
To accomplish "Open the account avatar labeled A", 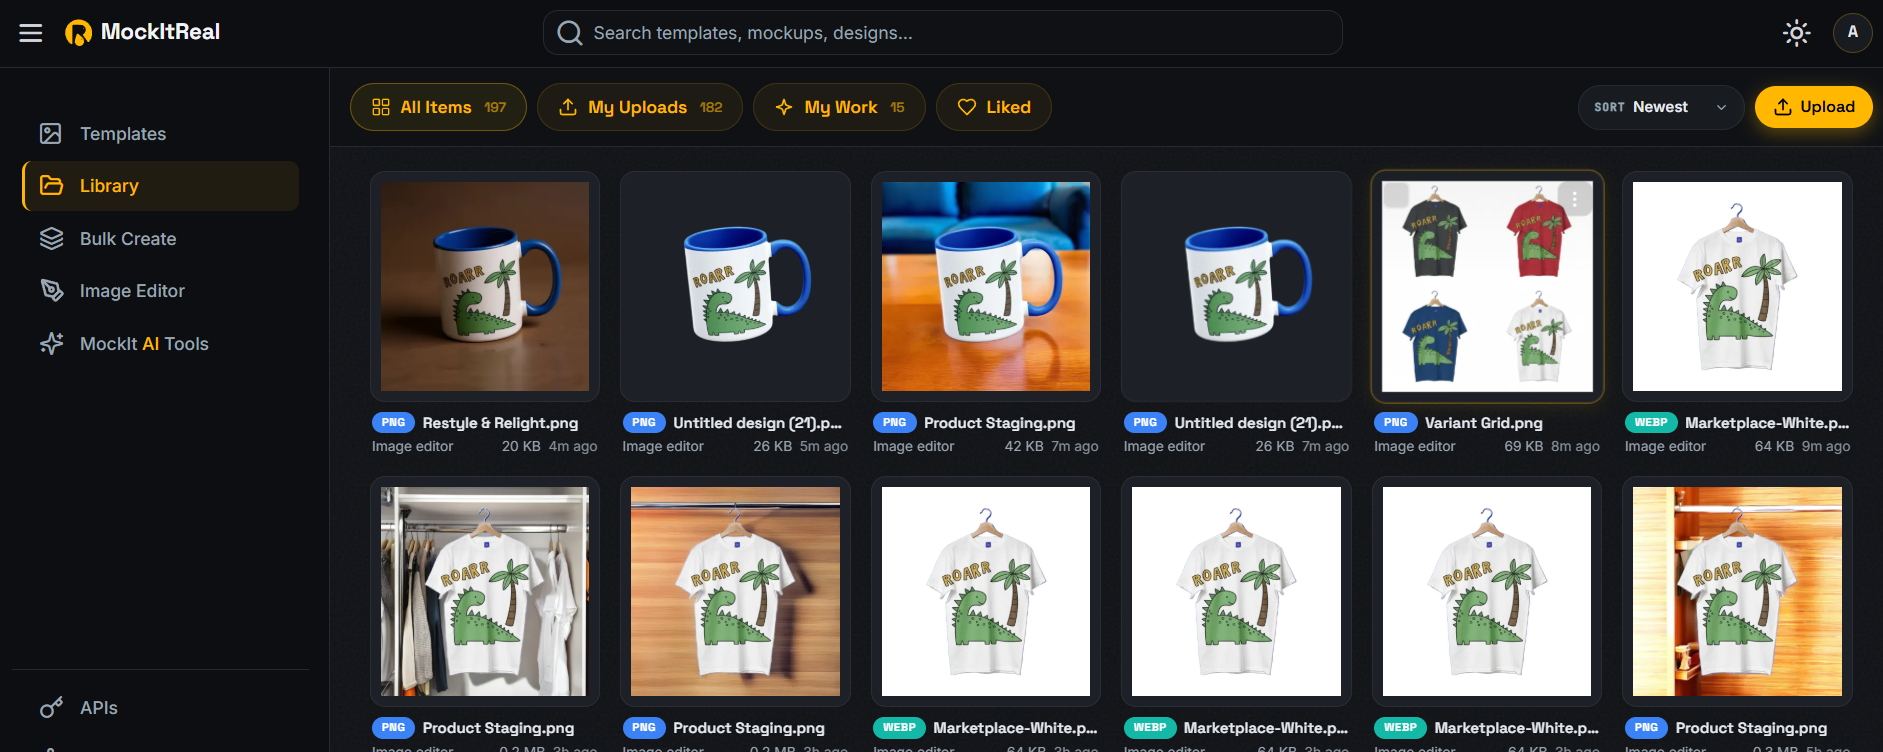I will (1852, 32).
